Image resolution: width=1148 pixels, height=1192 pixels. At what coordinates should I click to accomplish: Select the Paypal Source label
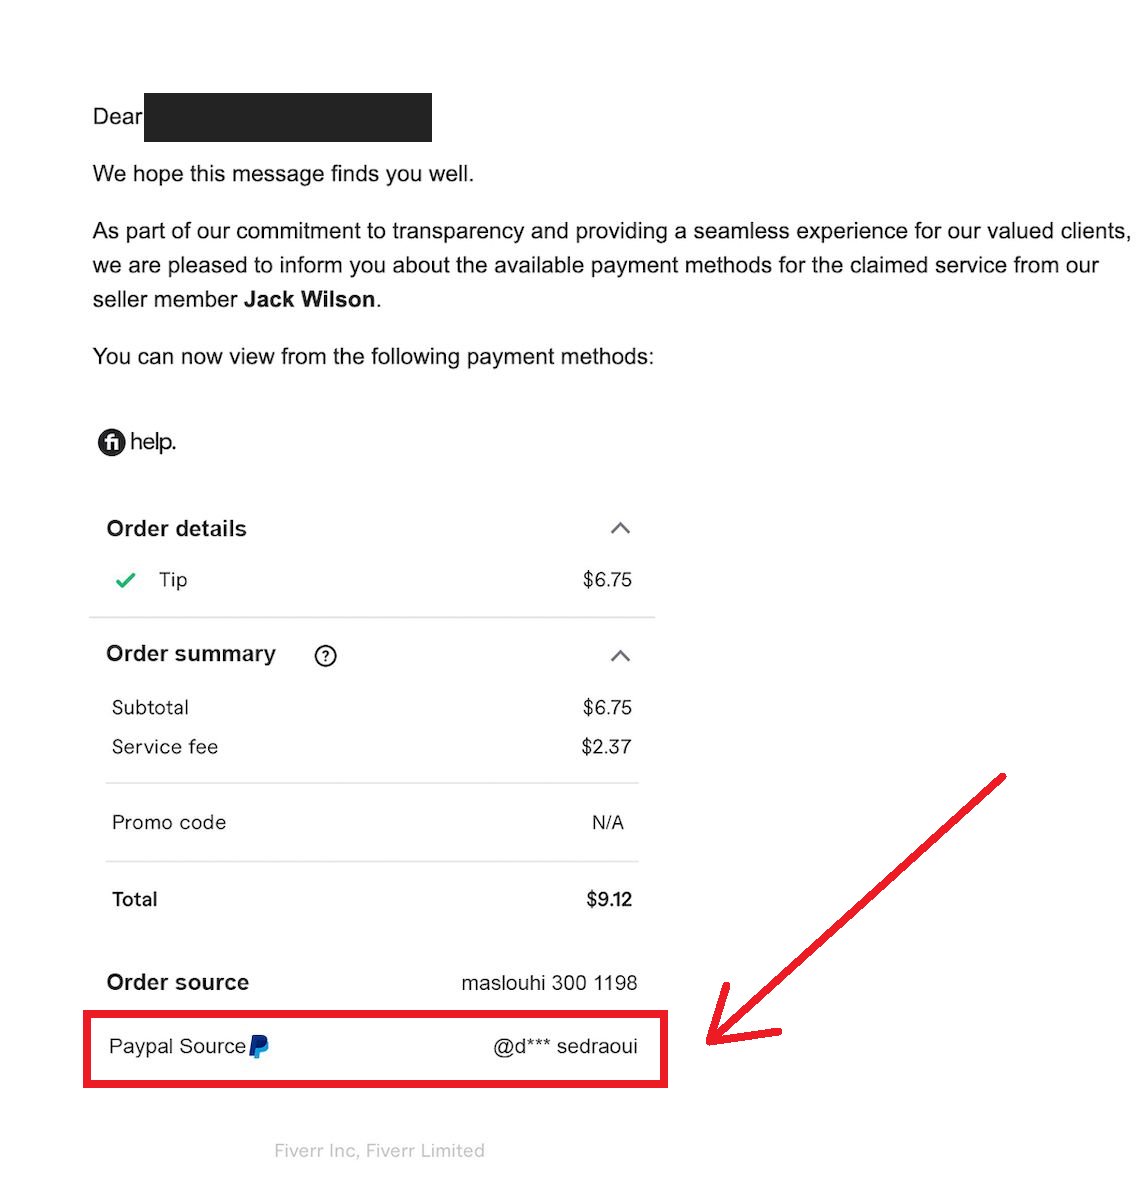(177, 1046)
